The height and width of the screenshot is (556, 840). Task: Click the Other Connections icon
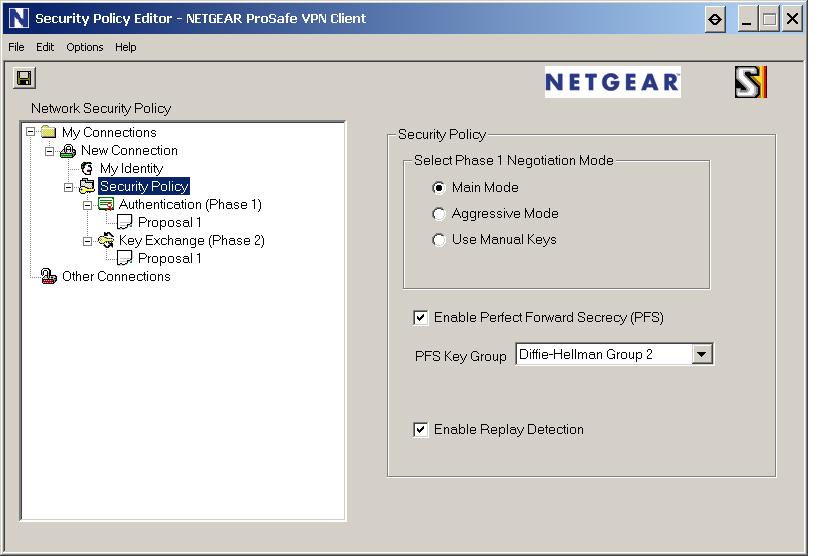[x=49, y=276]
